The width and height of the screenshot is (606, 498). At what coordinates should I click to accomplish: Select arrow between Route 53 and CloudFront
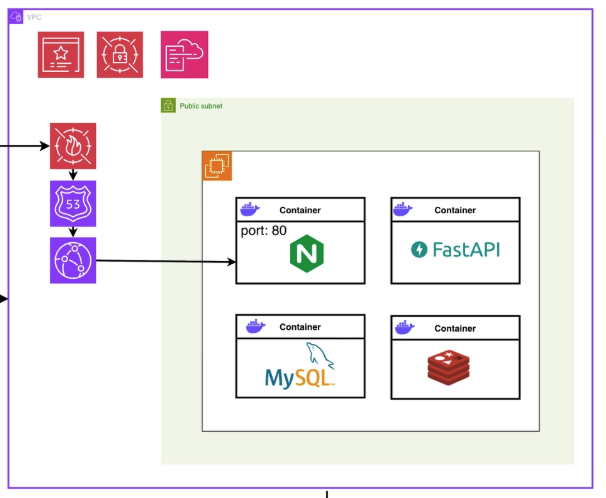[73, 232]
